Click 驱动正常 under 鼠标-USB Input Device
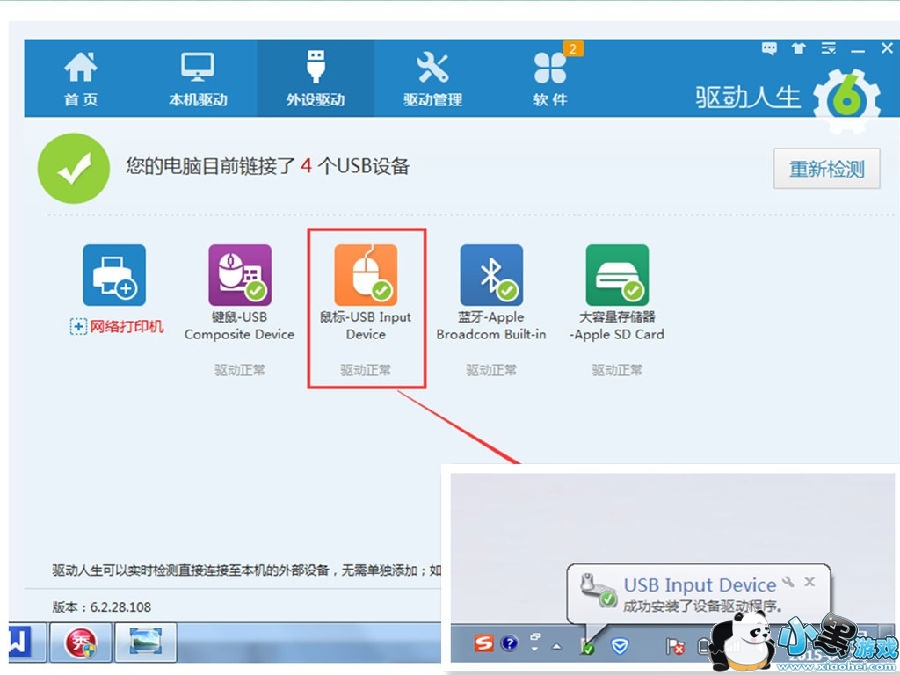The image size is (900, 675). pos(366,370)
